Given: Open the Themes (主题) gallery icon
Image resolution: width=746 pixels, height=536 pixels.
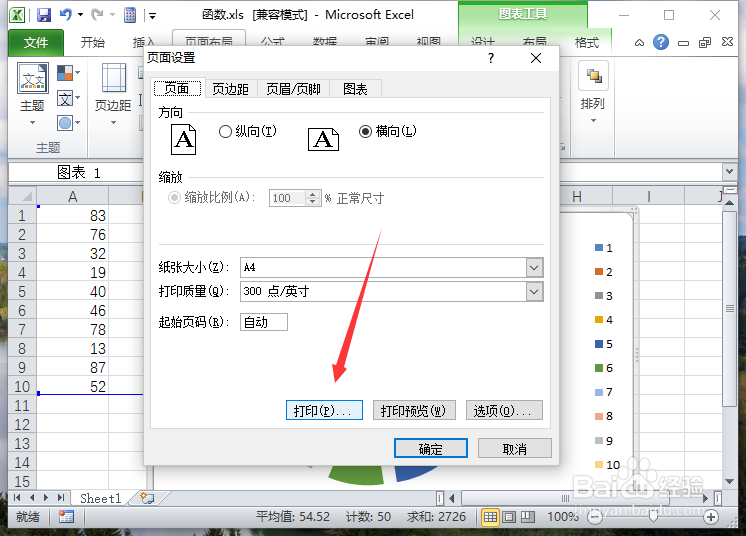Looking at the screenshot, I should pyautogui.click(x=33, y=78).
